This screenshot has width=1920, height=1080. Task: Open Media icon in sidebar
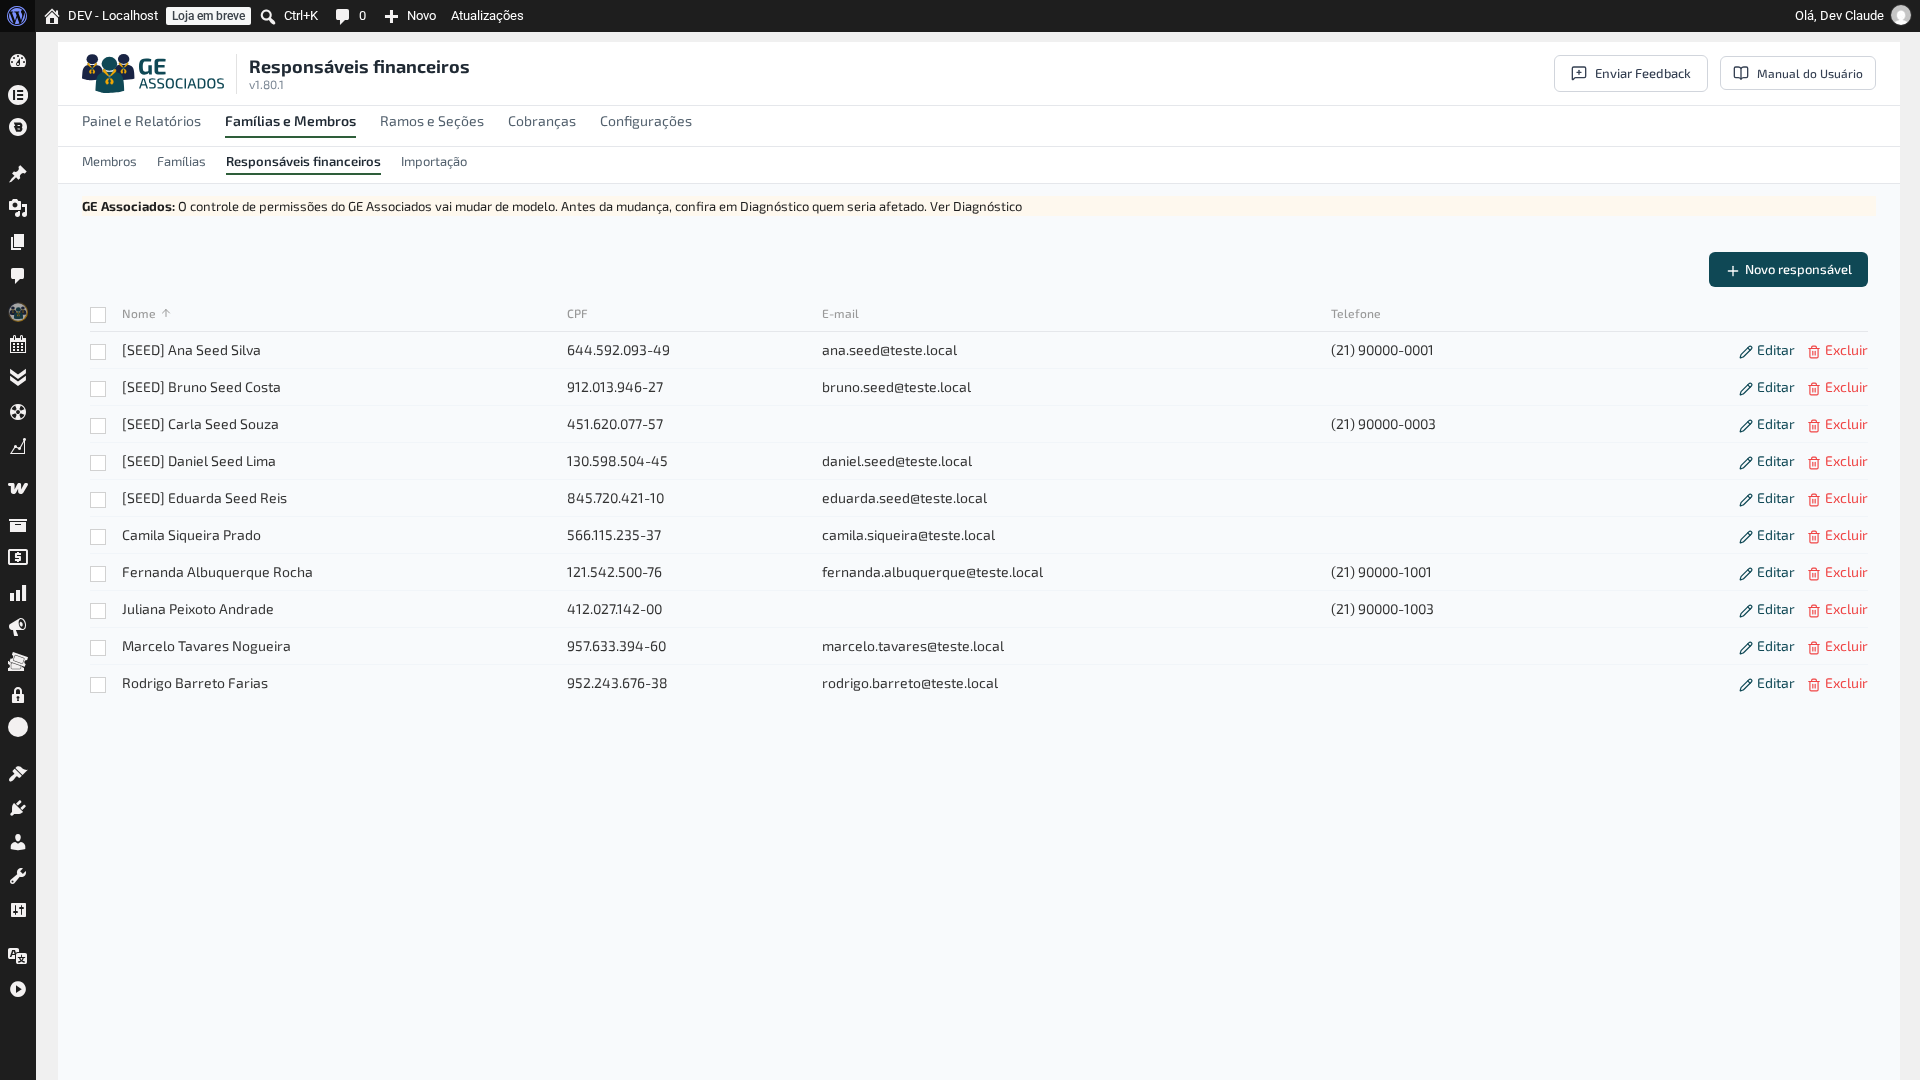[x=18, y=208]
